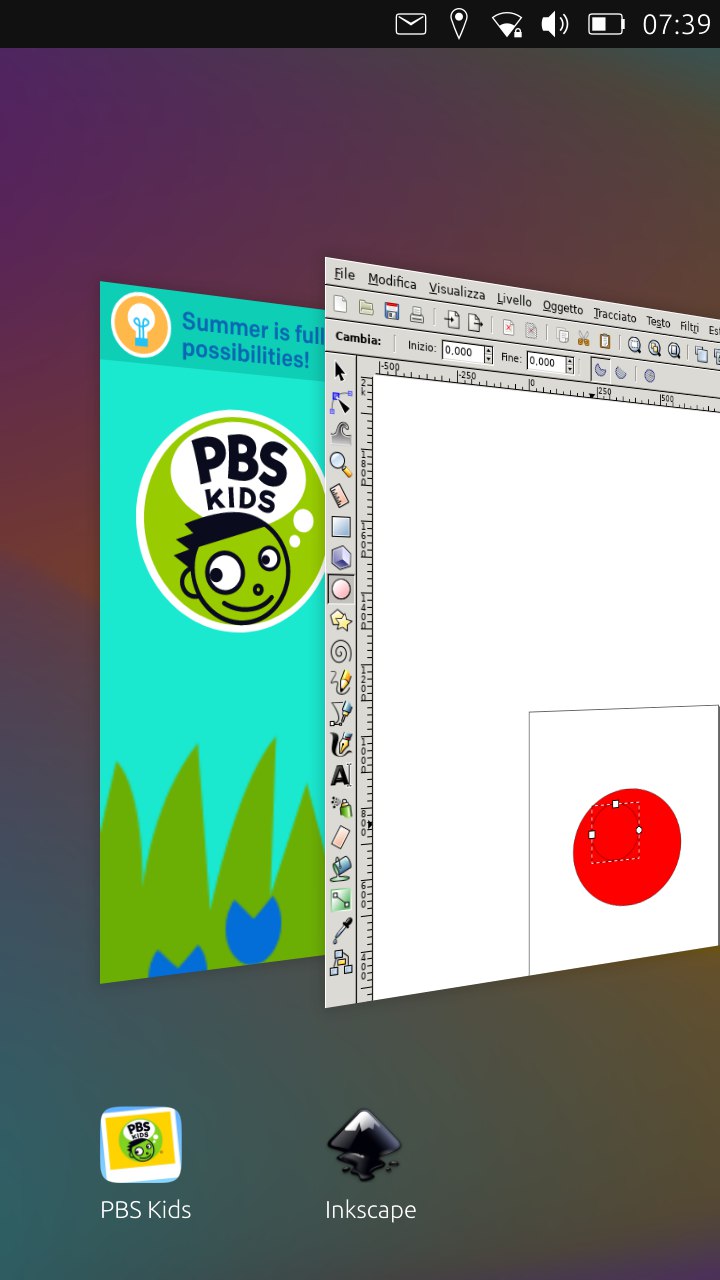Select the Rectangle tool in Inkscape
Viewport: 720px width, 1280px height.
click(341, 526)
